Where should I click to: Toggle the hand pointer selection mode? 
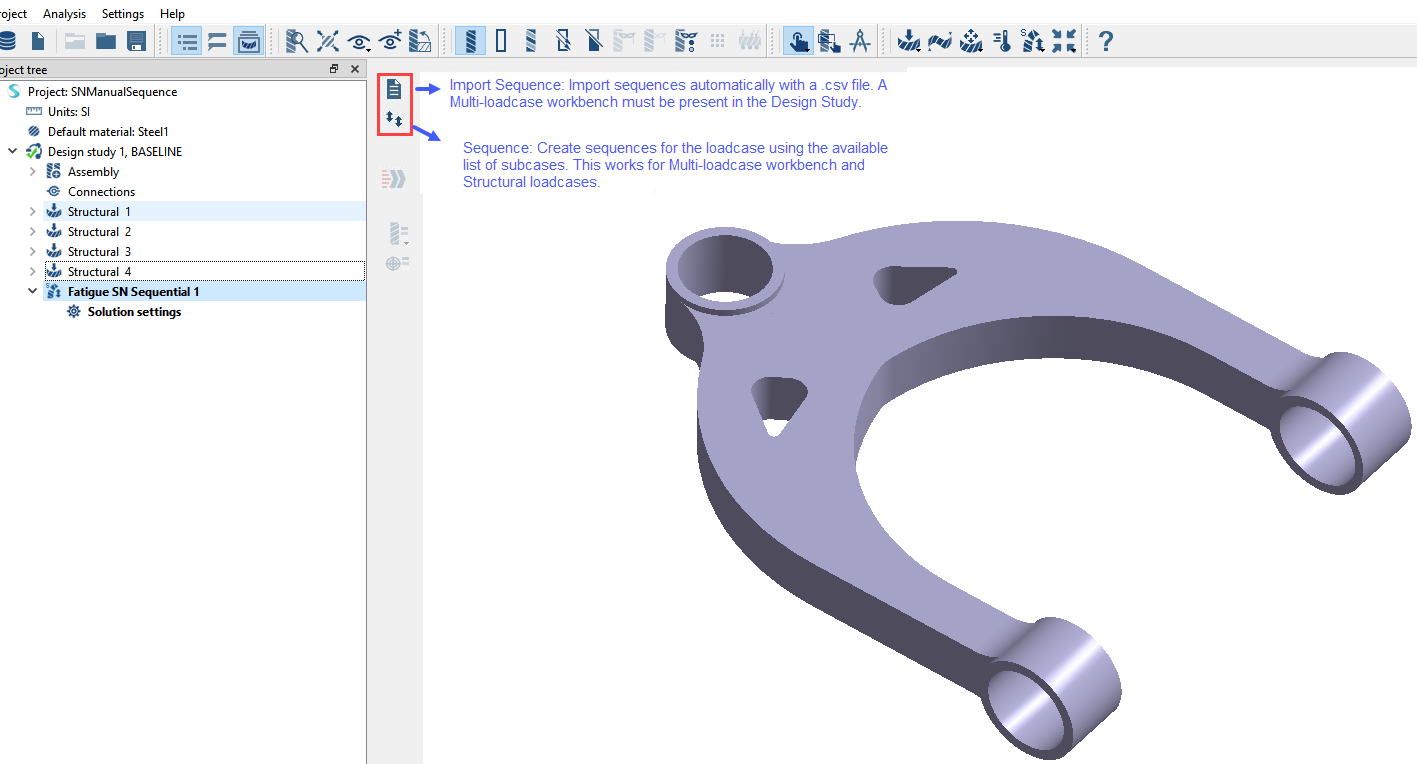click(797, 41)
